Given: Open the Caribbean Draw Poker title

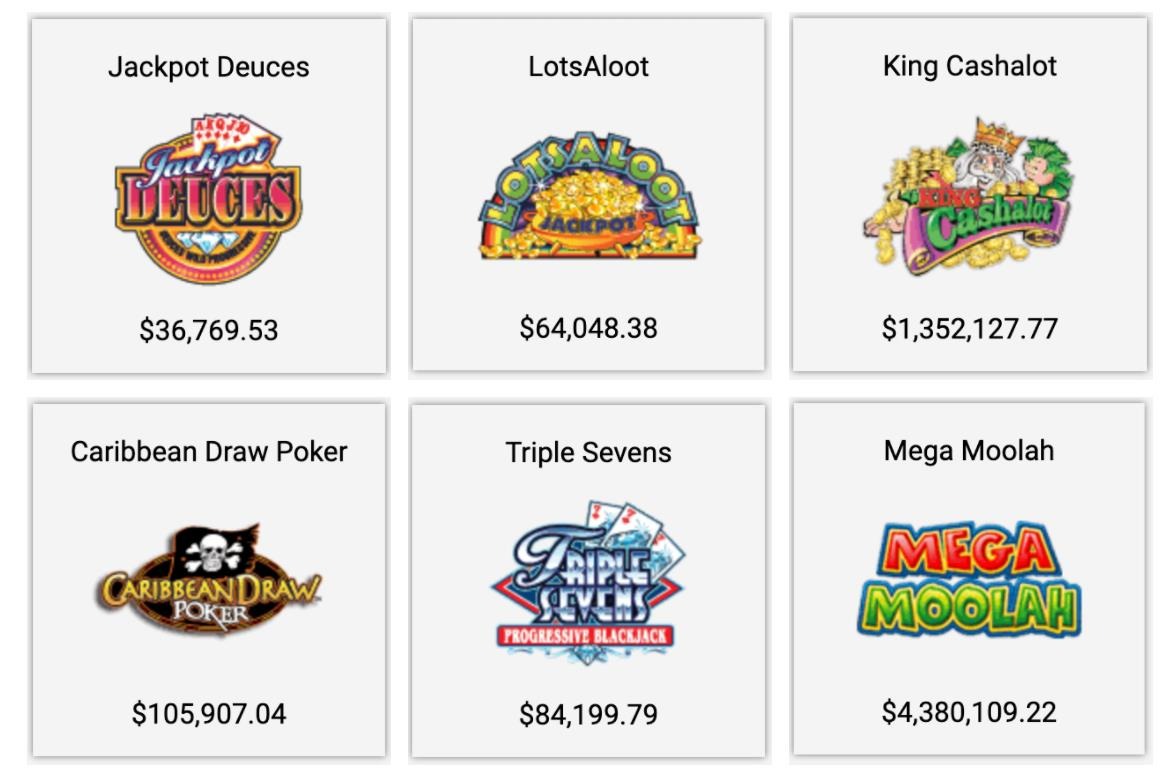Looking at the screenshot, I should (x=209, y=452).
